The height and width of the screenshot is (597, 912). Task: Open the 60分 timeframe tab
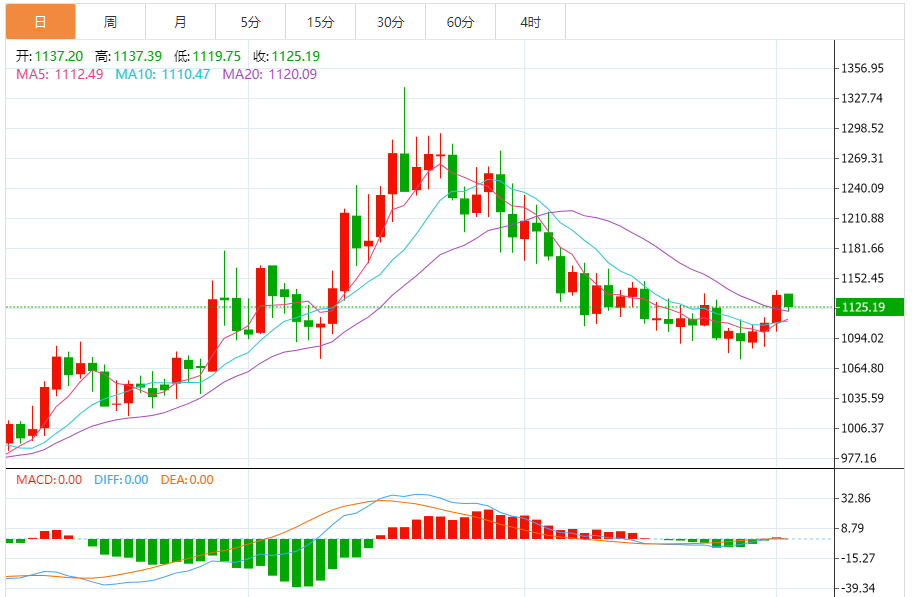click(x=460, y=21)
